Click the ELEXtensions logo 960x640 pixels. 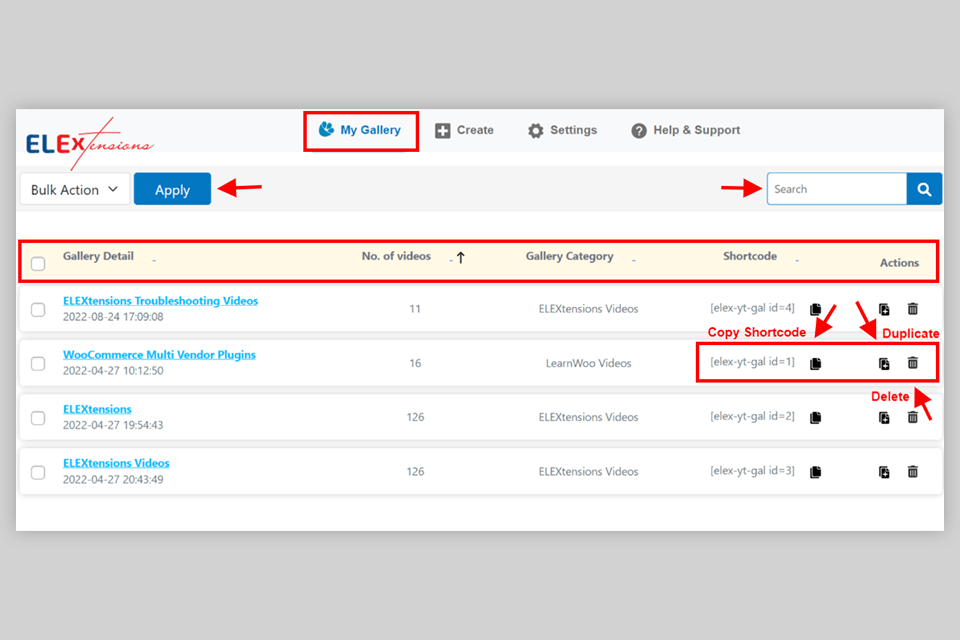coord(89,143)
